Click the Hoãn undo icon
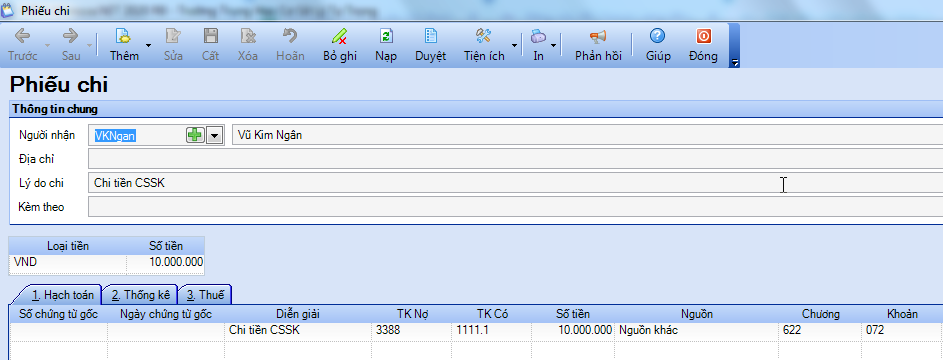Viewport: 943px width, 360px height. click(290, 36)
